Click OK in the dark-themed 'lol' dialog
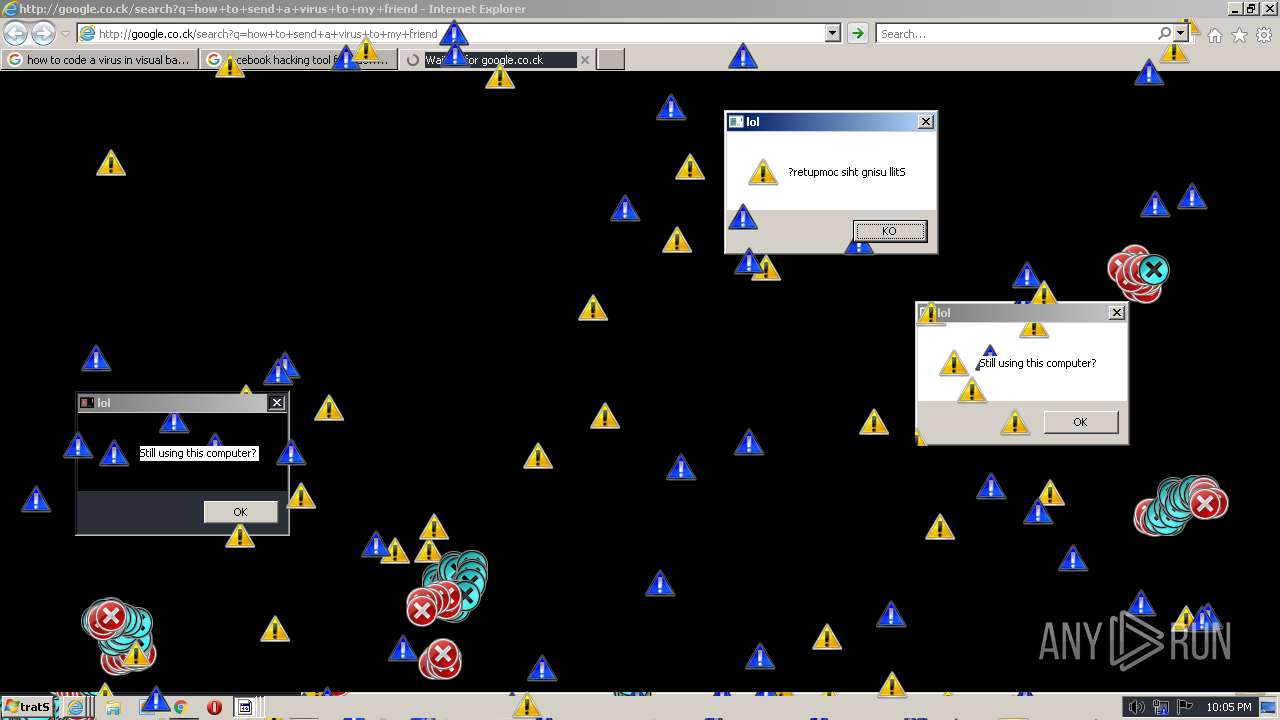The image size is (1280, 720). coord(240,512)
